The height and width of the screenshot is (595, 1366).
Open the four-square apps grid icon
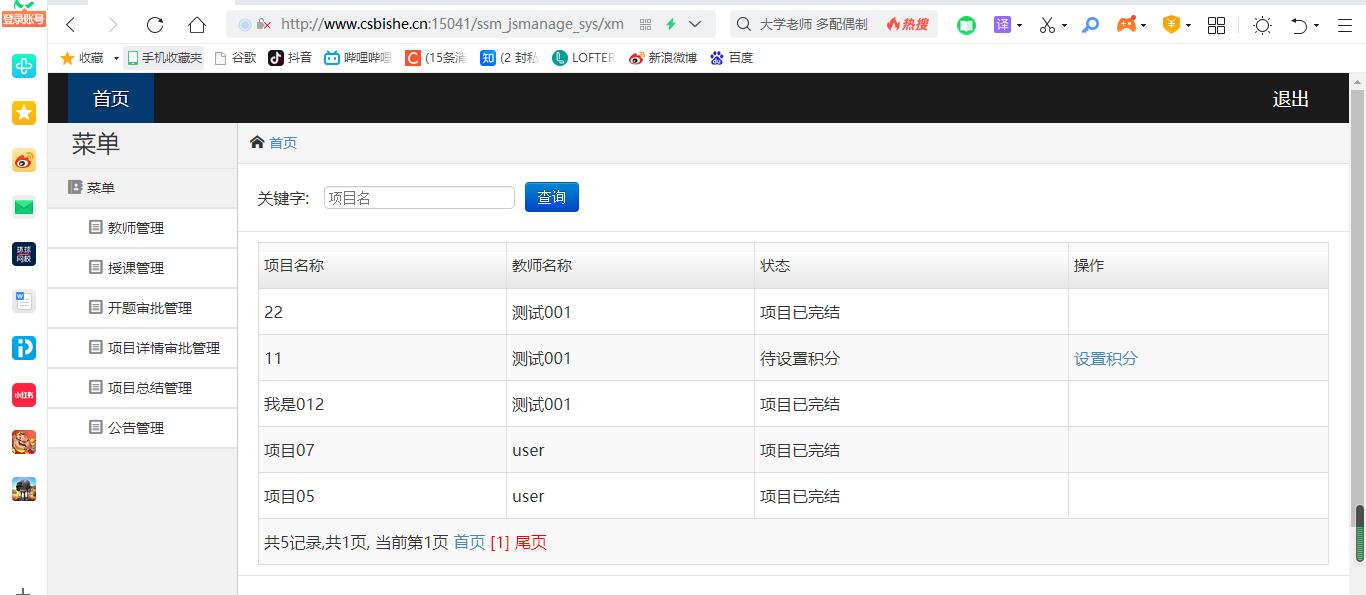click(1216, 25)
